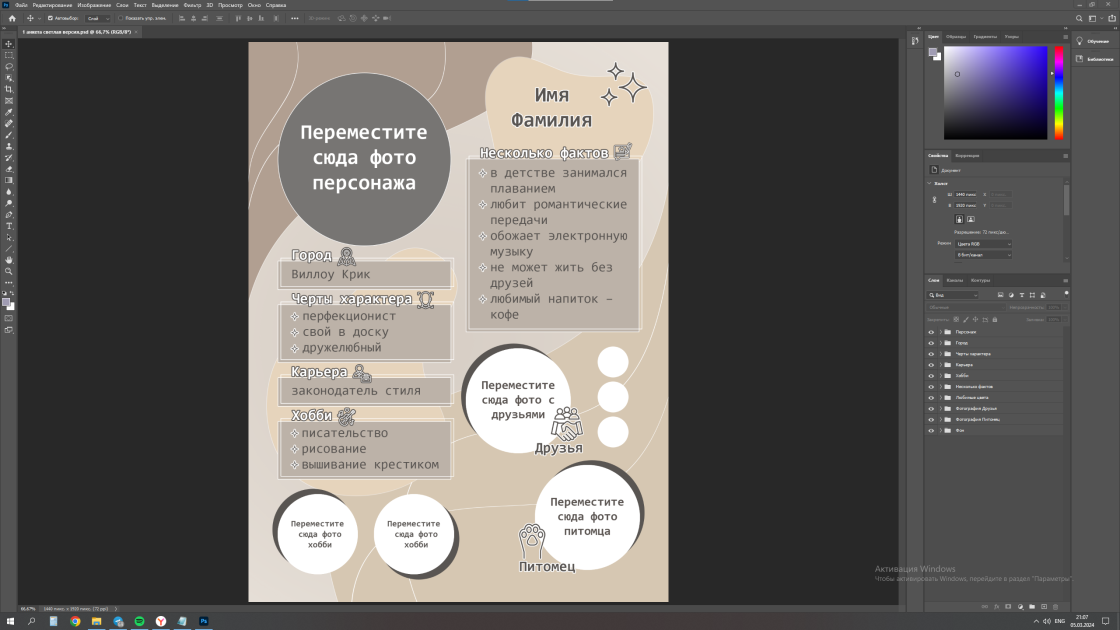Open the Фильтр menu
1120x630 pixels.
click(x=192, y=5)
